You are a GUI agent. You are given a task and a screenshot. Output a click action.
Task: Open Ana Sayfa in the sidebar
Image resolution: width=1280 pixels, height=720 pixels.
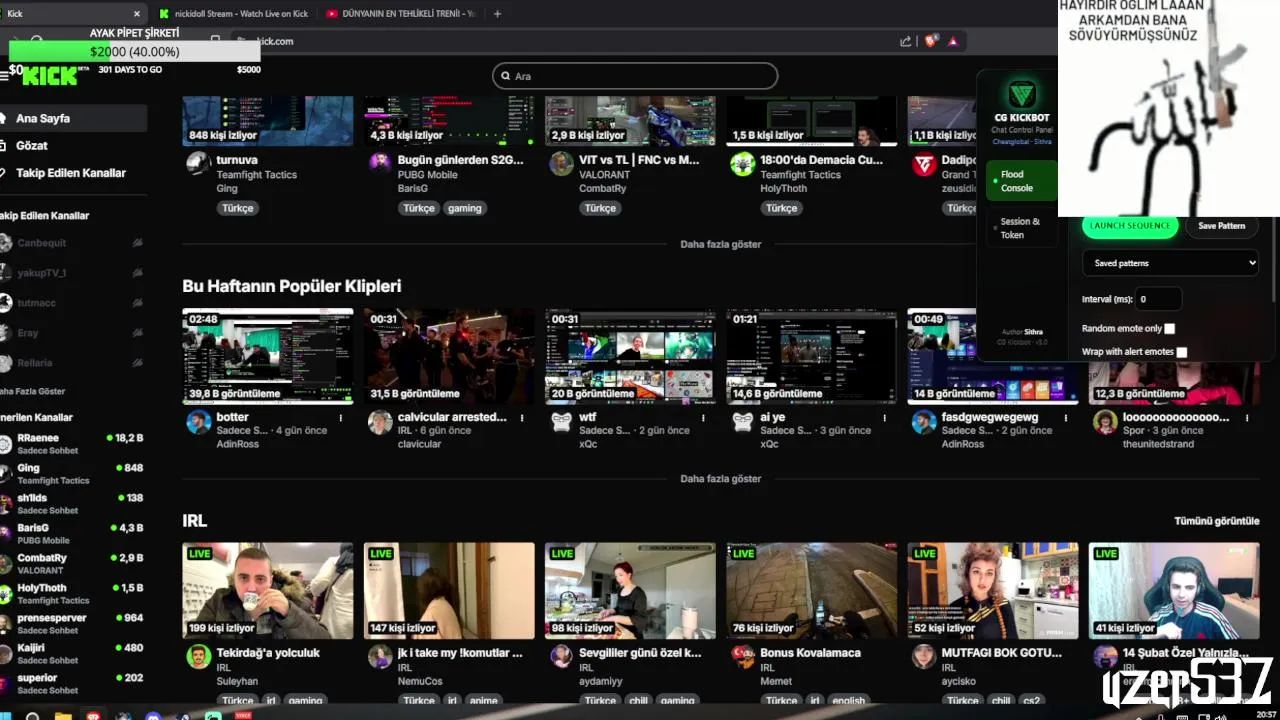click(x=72, y=118)
